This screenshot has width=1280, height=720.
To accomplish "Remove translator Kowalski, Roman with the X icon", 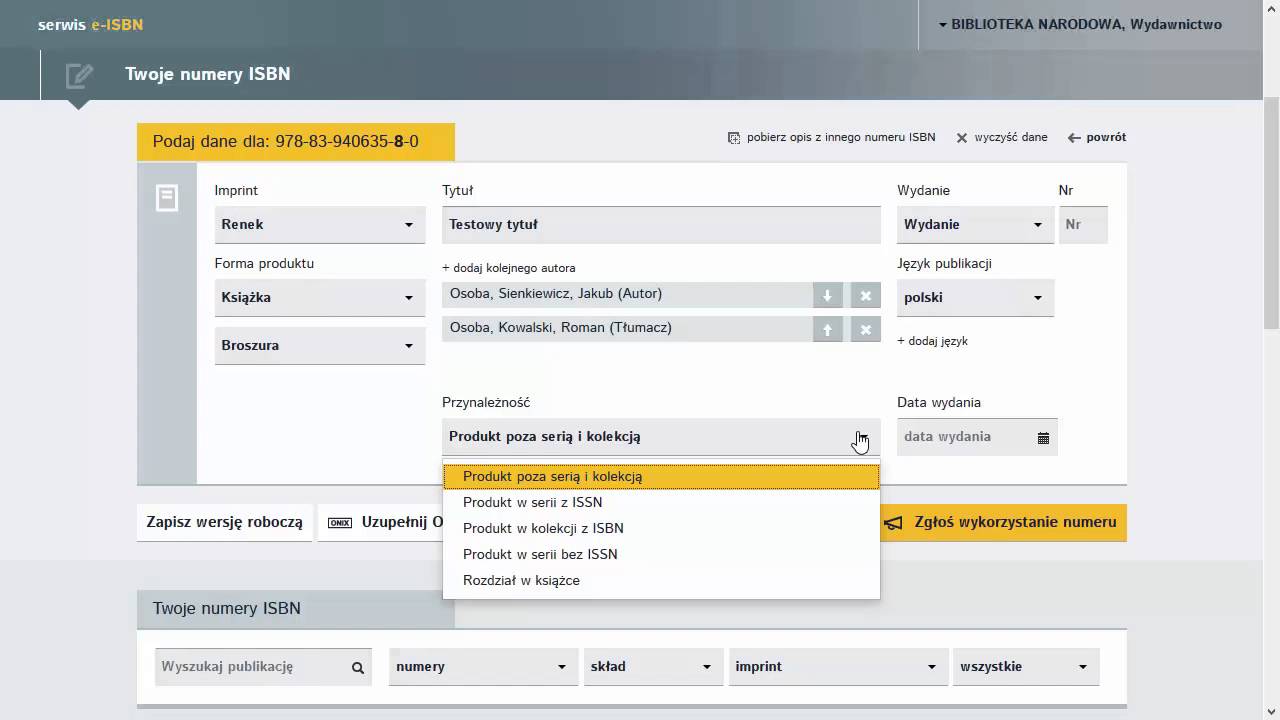I will pos(866,329).
